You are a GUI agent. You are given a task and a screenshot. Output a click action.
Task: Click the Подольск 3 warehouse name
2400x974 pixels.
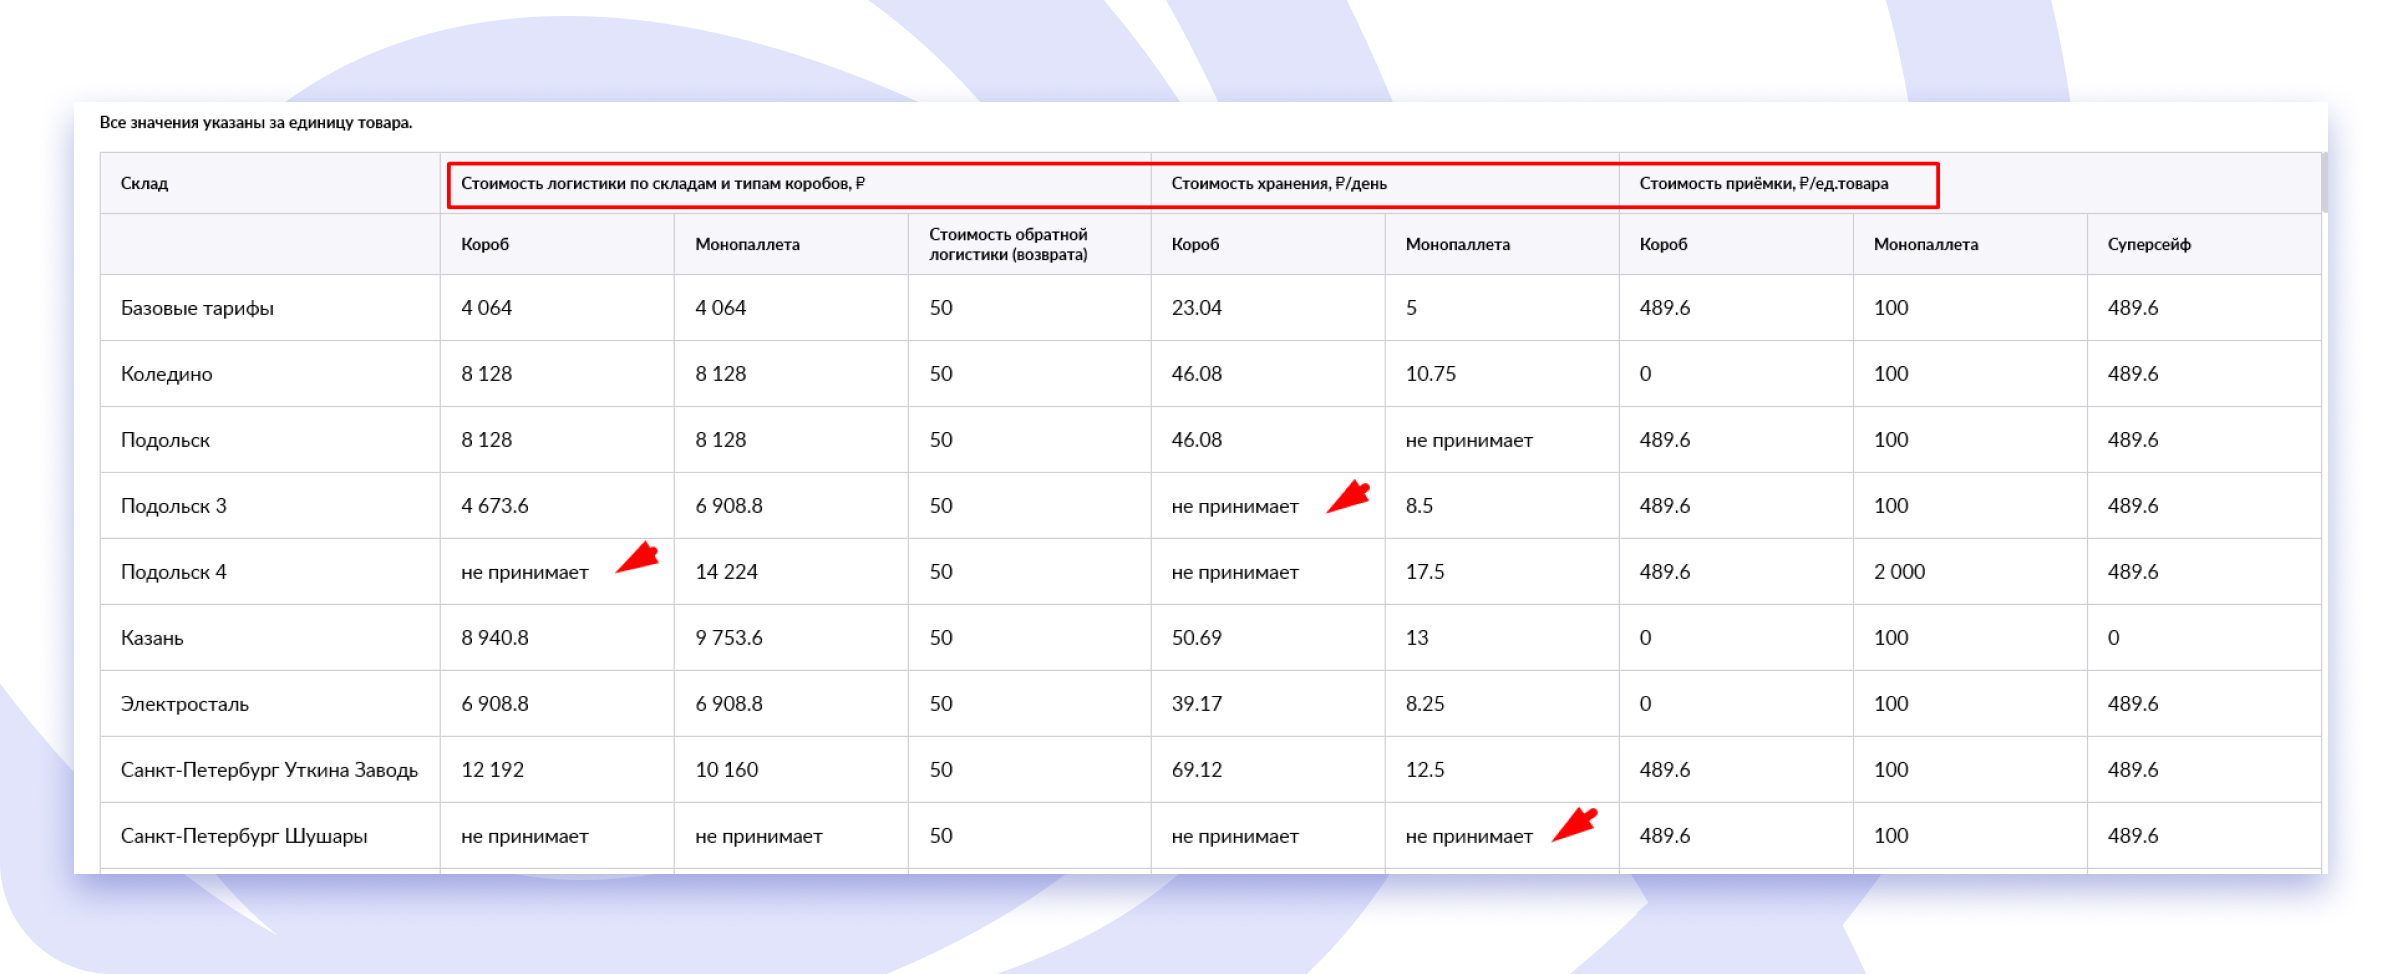173,506
